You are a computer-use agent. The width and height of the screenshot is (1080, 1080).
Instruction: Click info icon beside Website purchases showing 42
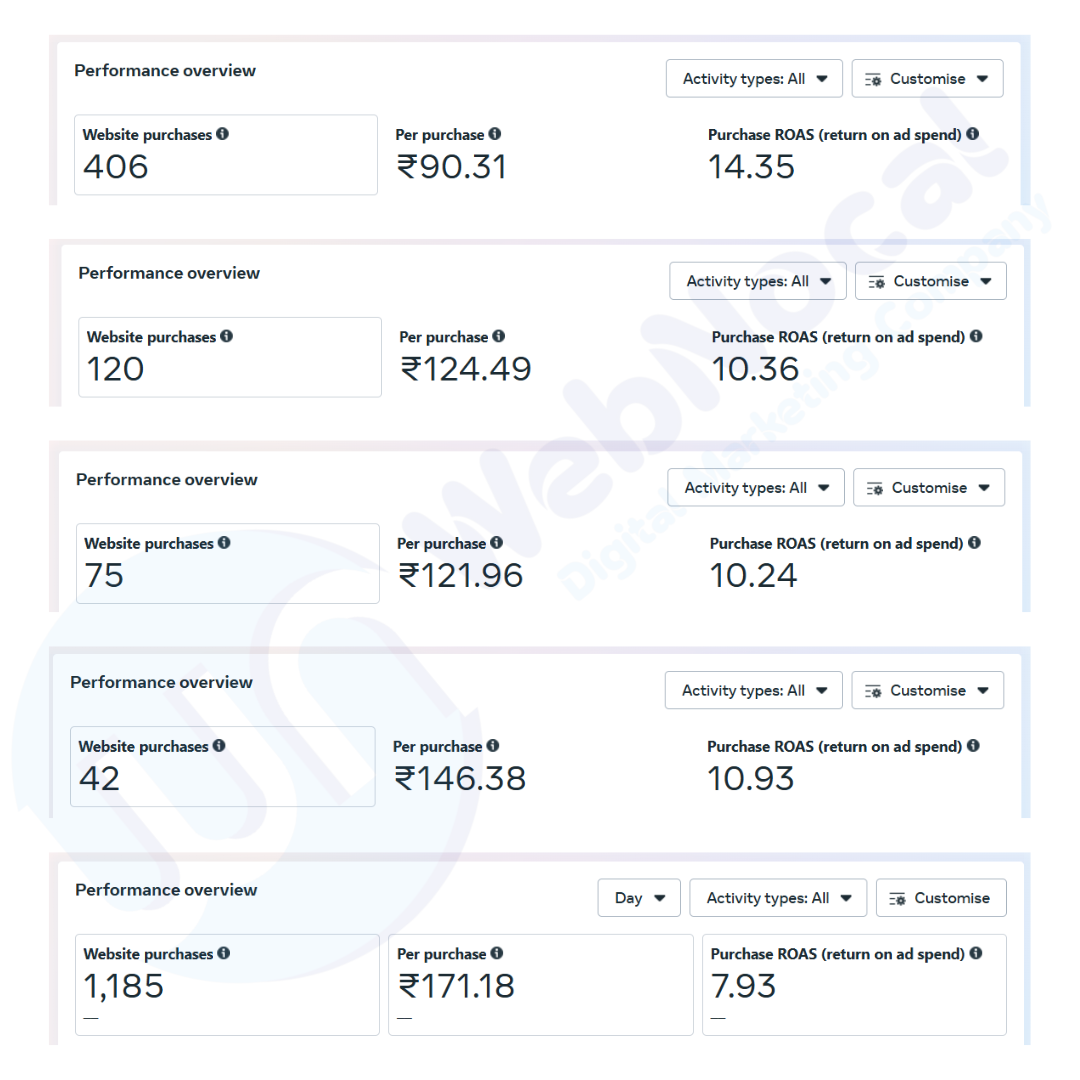tap(219, 746)
